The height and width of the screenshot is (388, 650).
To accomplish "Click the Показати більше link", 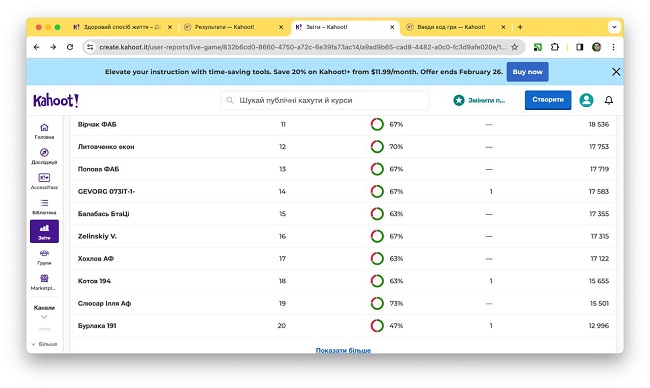I will pos(343,350).
